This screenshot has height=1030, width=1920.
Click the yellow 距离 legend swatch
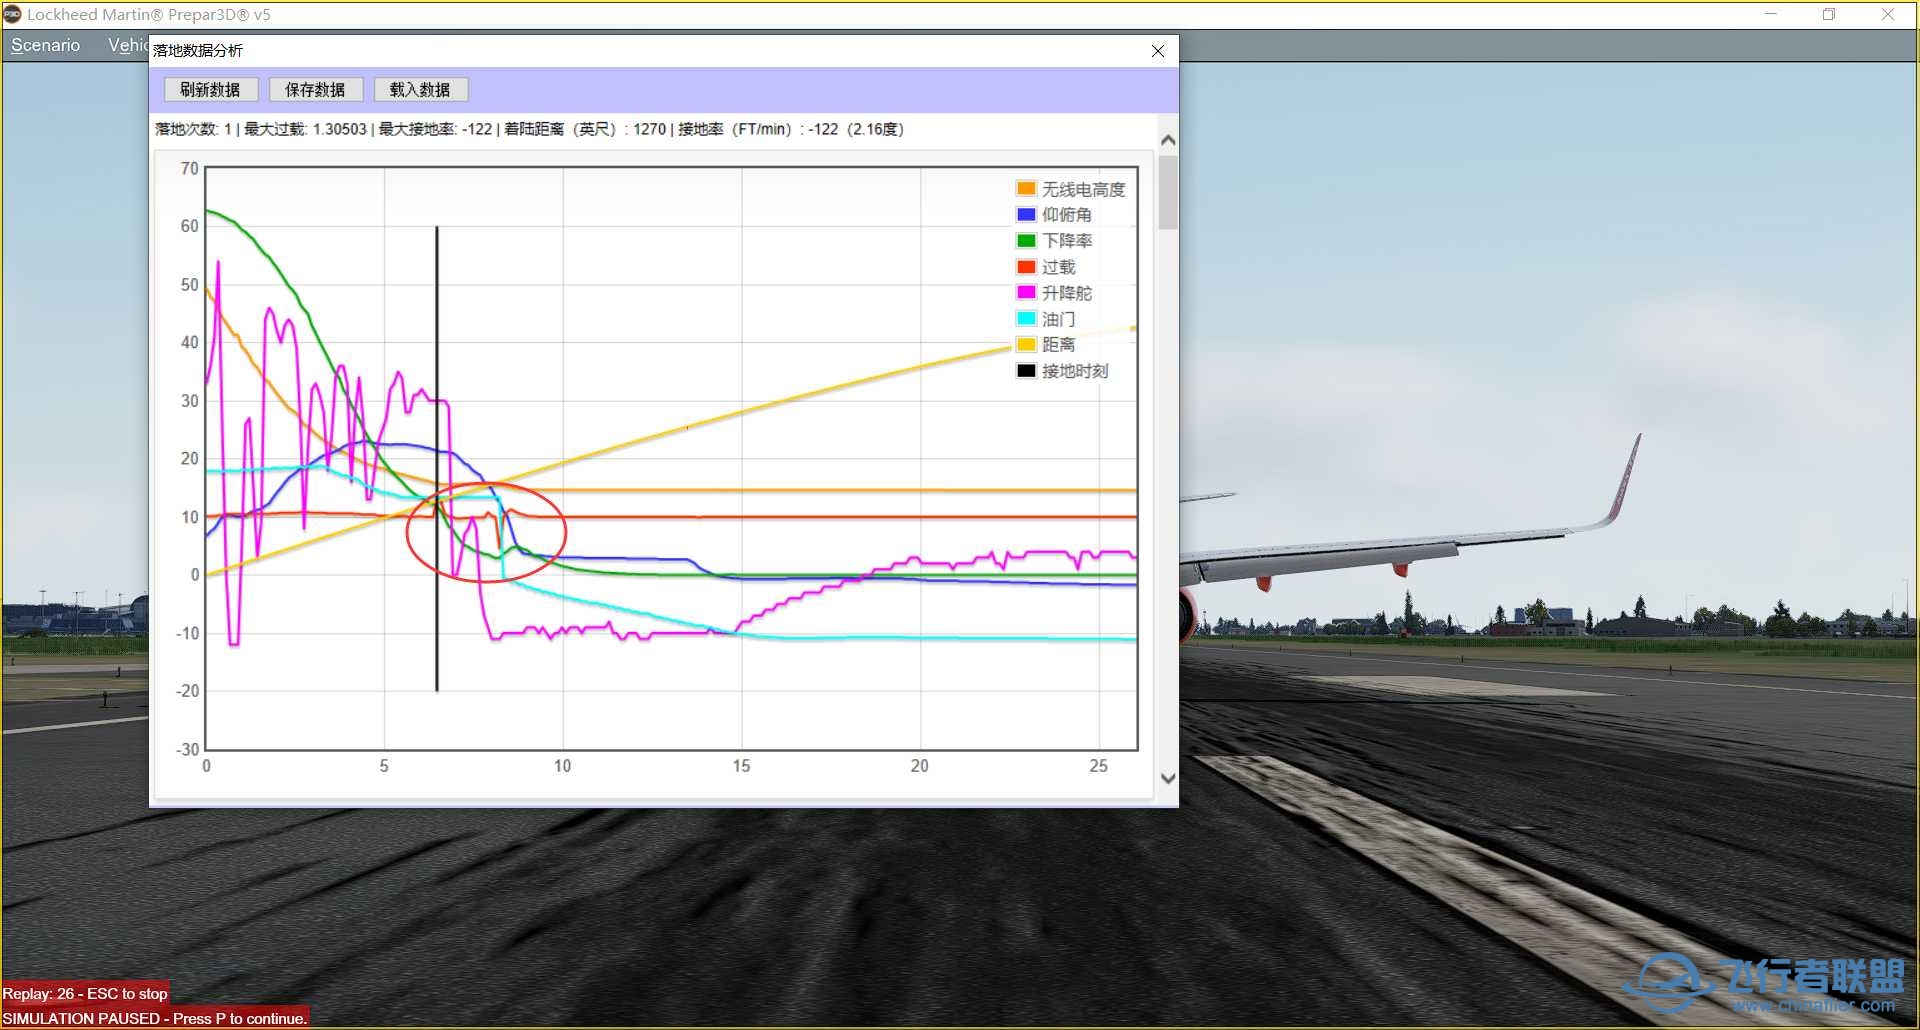[x=1026, y=344]
